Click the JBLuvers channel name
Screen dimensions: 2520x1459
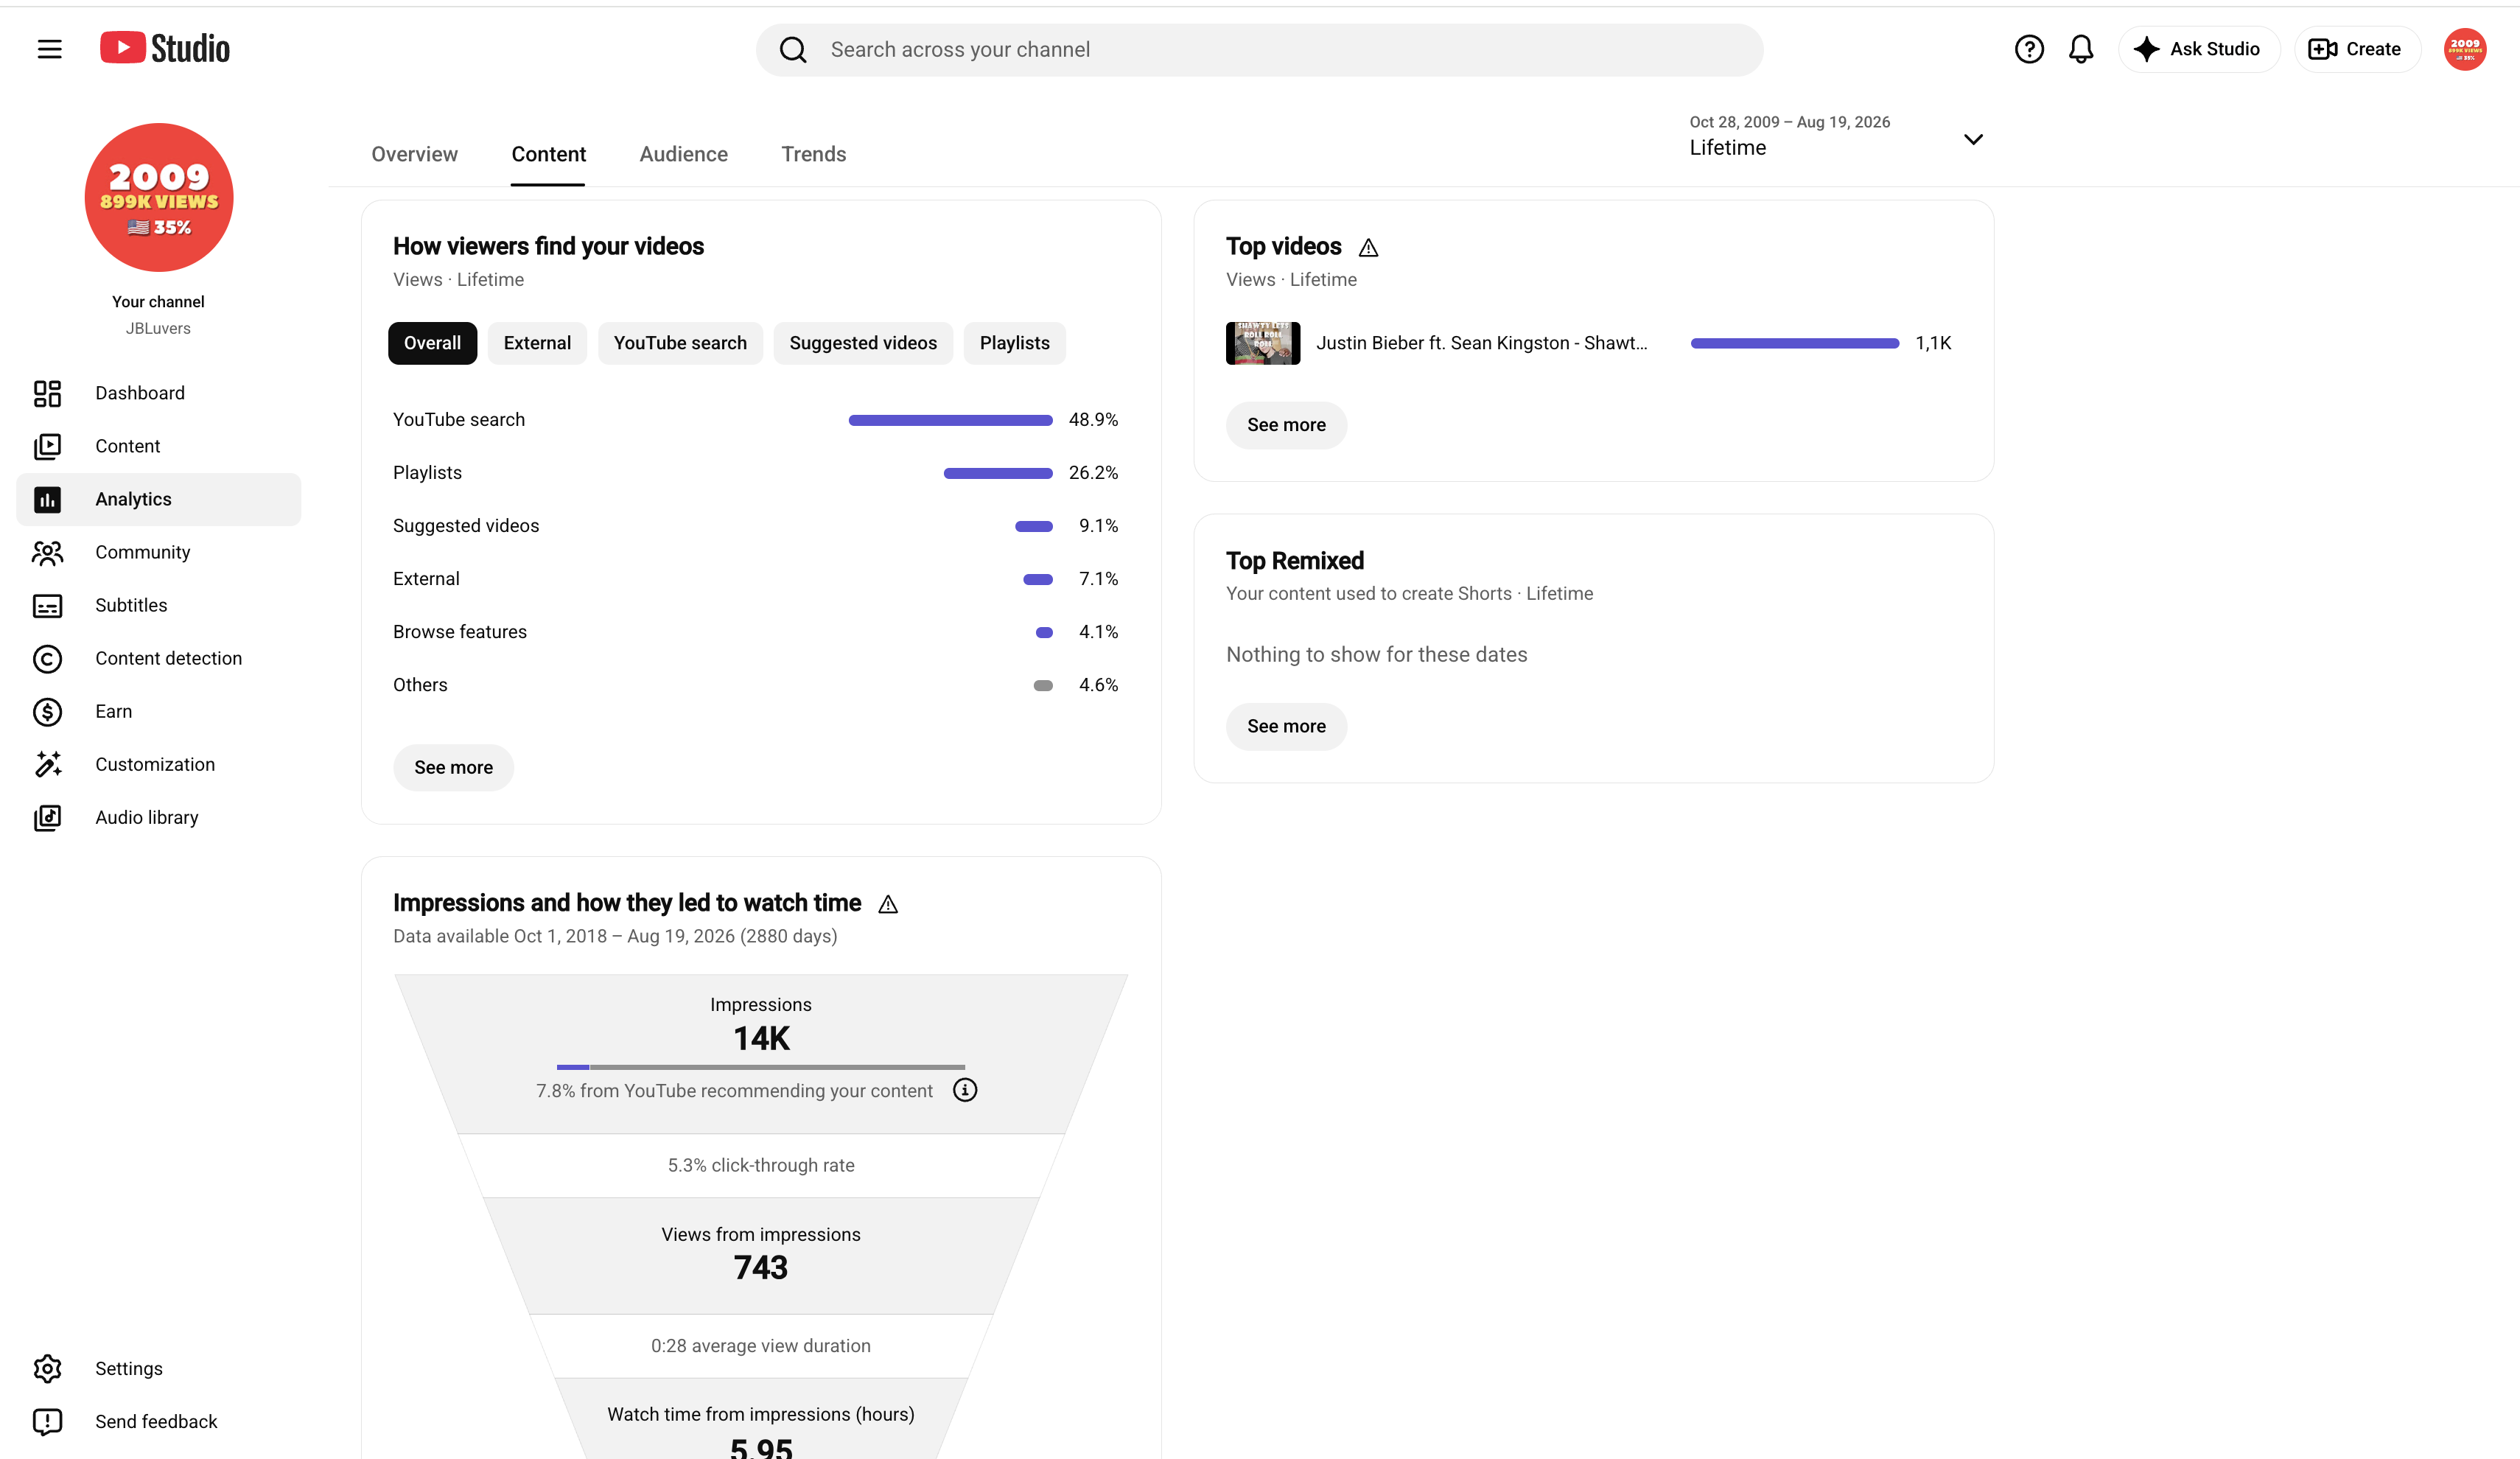point(158,328)
